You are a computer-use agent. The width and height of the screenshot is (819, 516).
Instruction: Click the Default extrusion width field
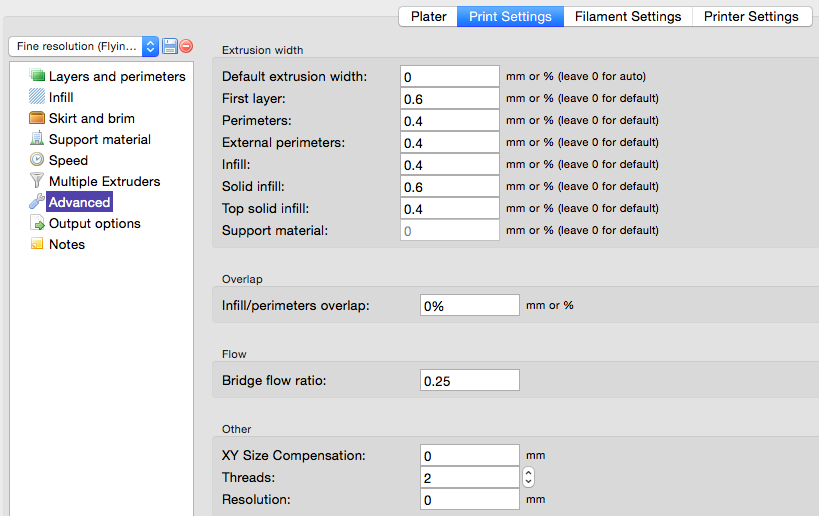tap(449, 77)
